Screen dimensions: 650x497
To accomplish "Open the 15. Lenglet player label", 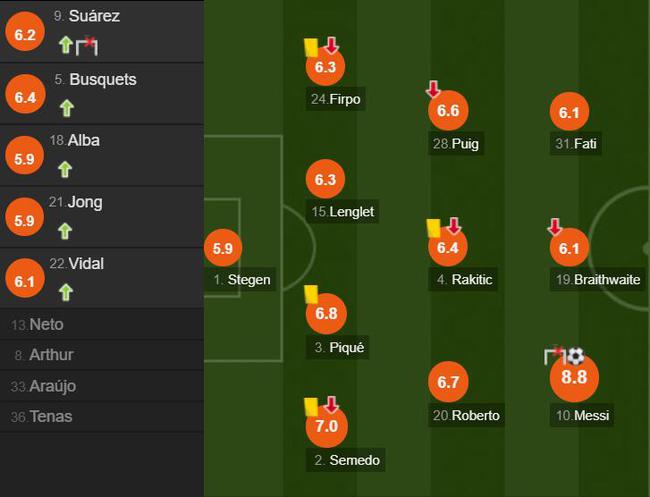I will pos(342,212).
